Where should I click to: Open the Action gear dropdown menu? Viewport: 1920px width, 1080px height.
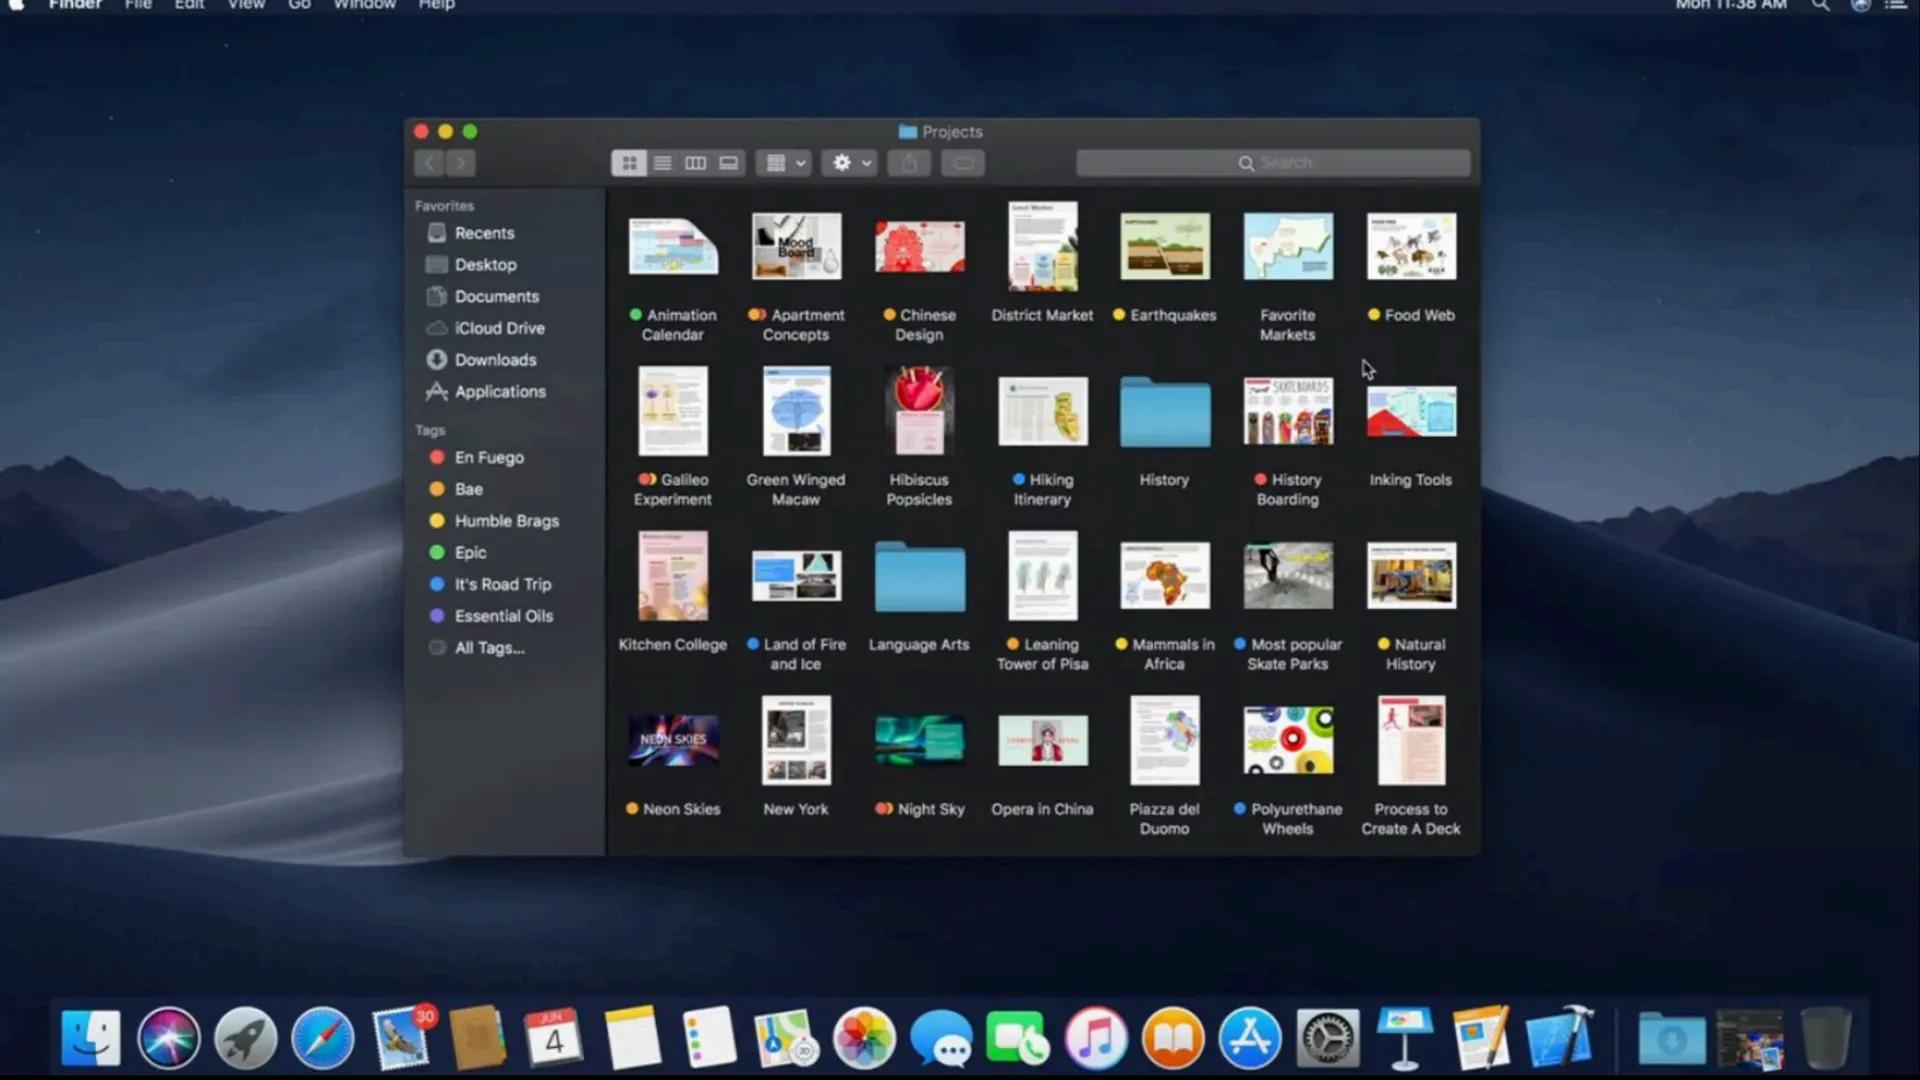tap(850, 163)
